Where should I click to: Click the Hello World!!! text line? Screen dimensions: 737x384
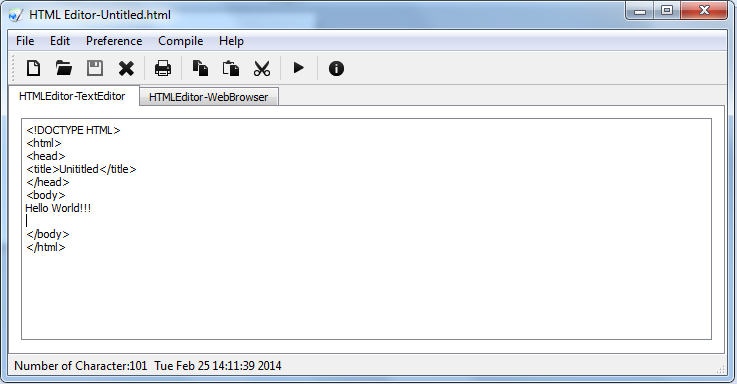point(58,208)
